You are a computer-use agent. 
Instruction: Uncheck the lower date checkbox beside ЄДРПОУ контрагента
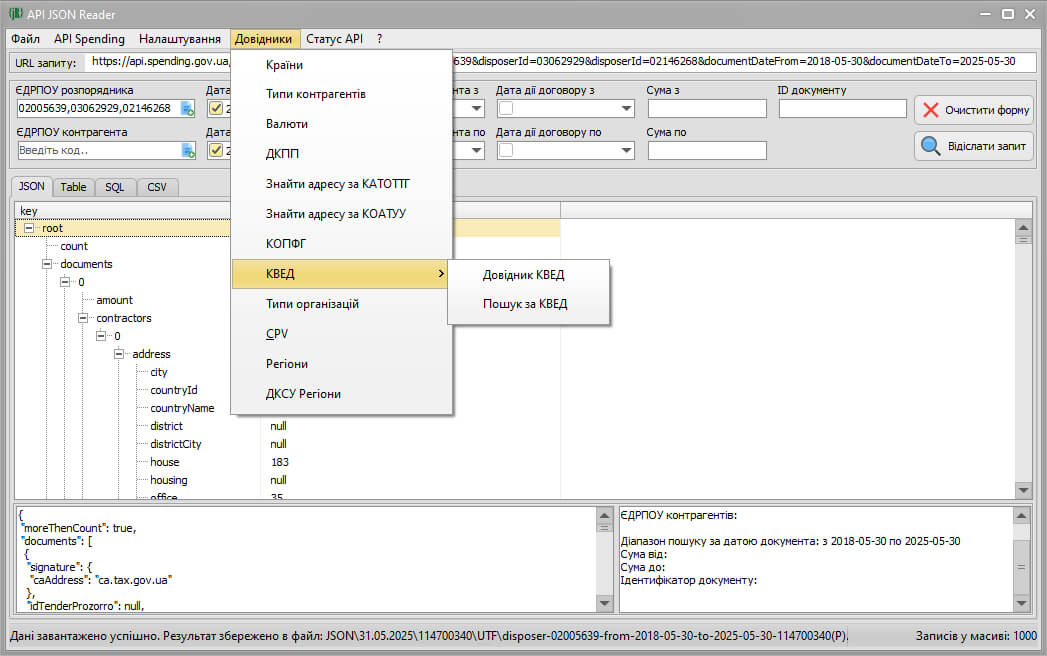coord(215,150)
